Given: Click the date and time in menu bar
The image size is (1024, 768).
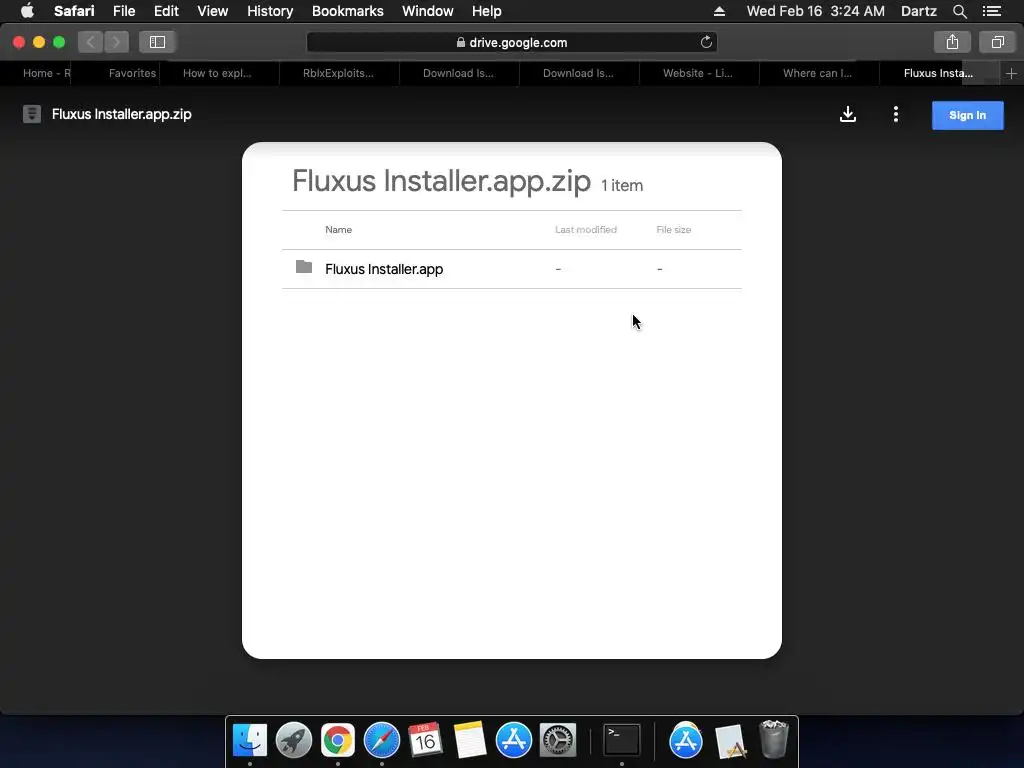Looking at the screenshot, I should click(816, 11).
